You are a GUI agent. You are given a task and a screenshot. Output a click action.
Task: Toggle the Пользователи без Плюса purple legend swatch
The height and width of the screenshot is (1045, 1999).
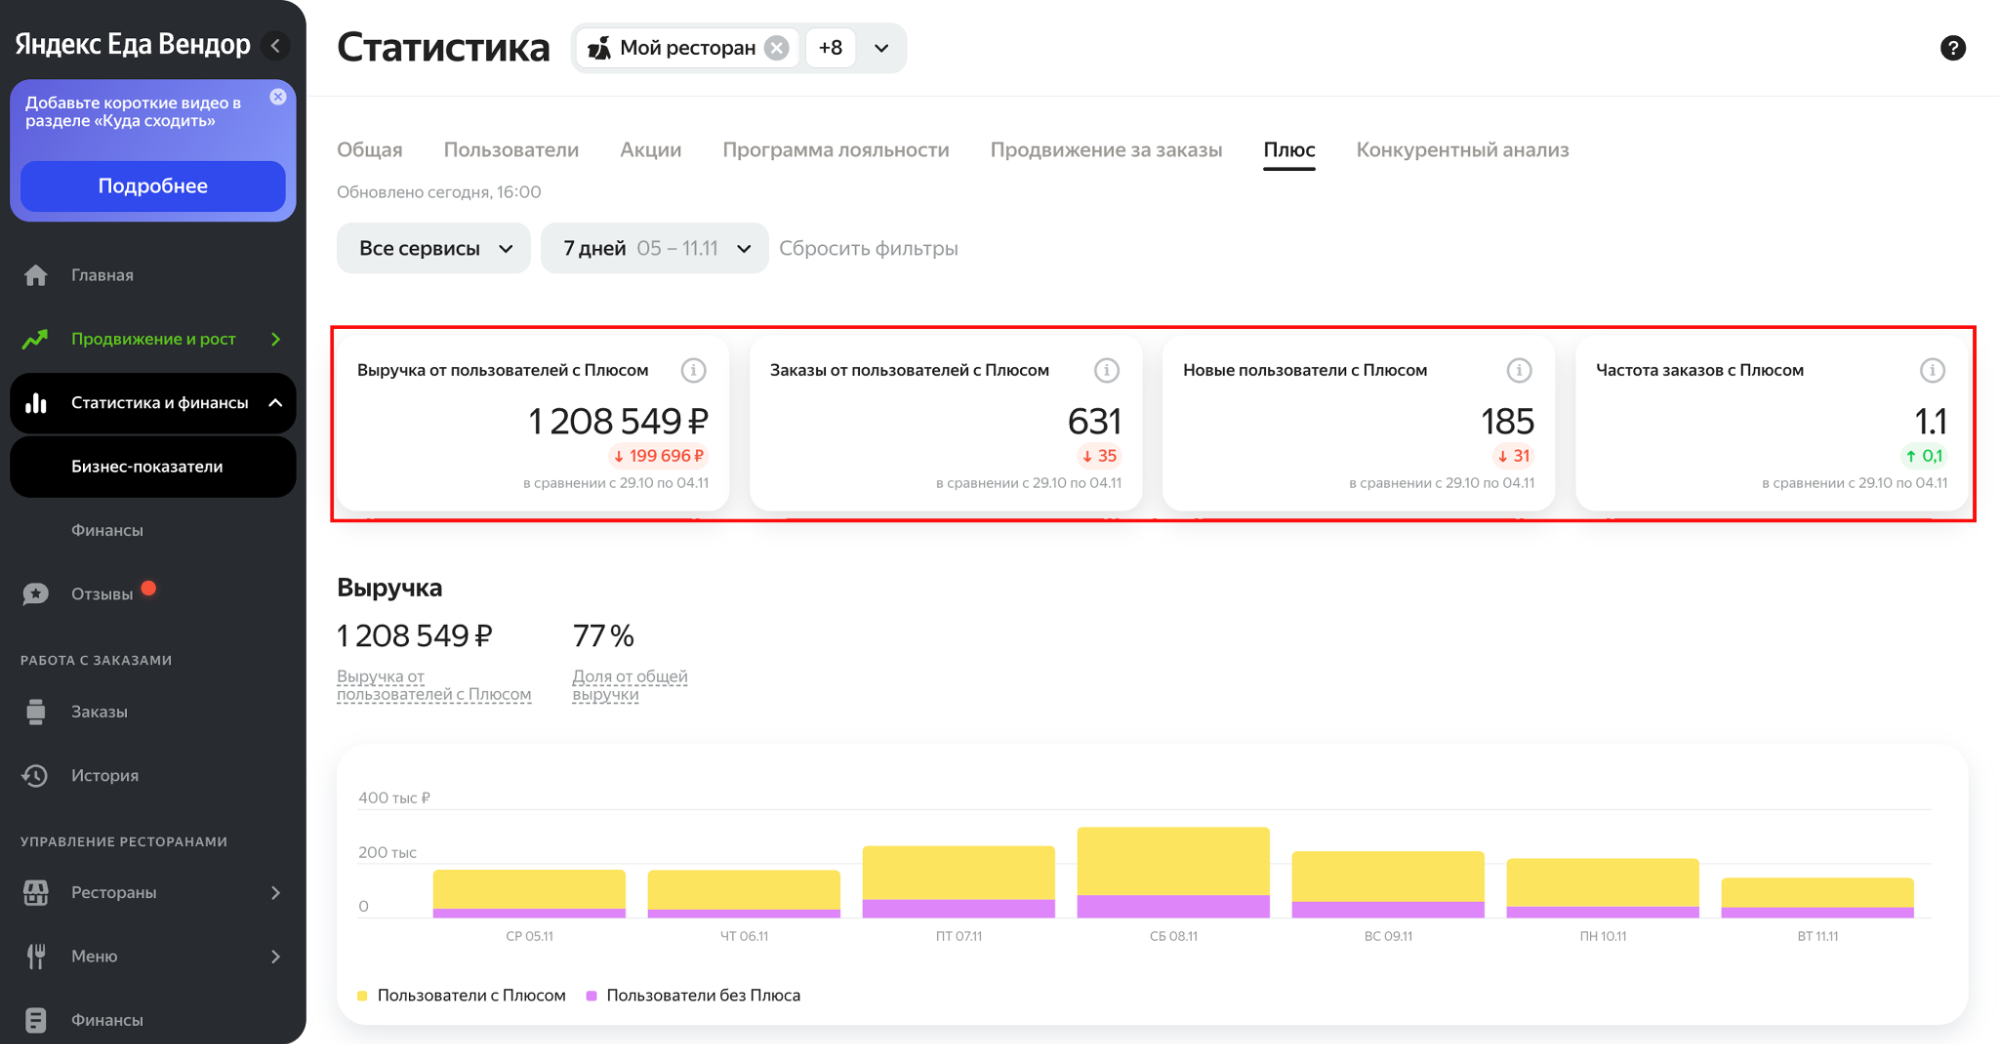click(x=591, y=996)
